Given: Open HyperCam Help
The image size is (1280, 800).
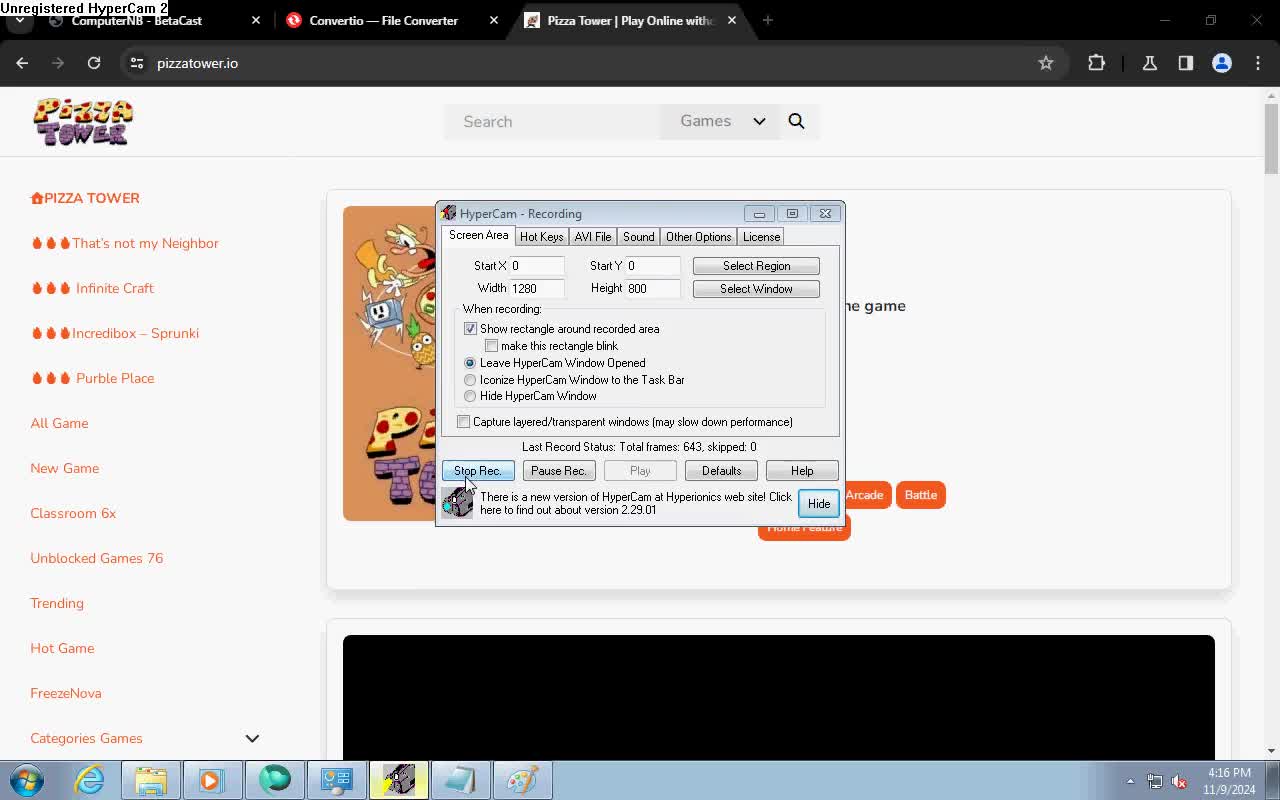Looking at the screenshot, I should (x=802, y=471).
